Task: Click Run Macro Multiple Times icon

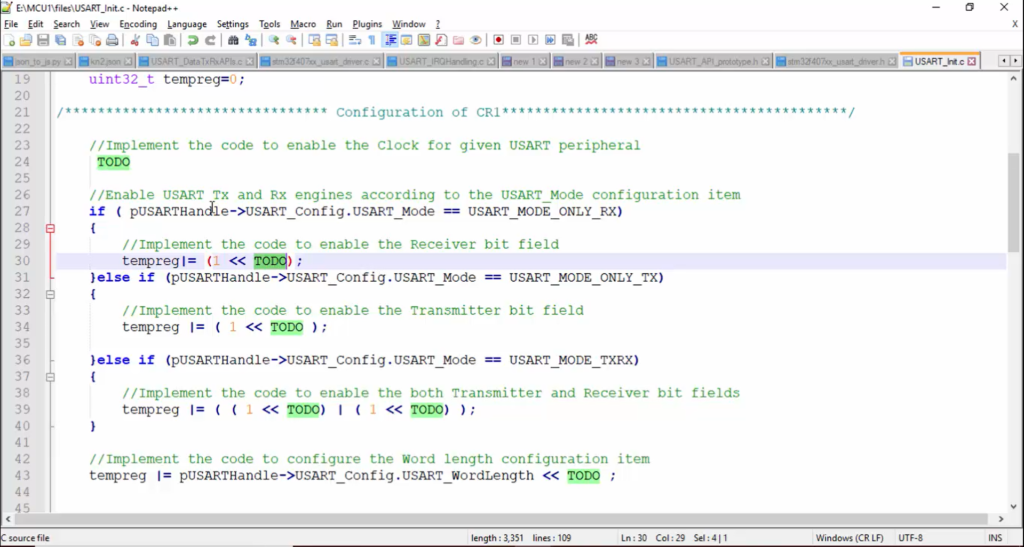Action: click(x=551, y=40)
